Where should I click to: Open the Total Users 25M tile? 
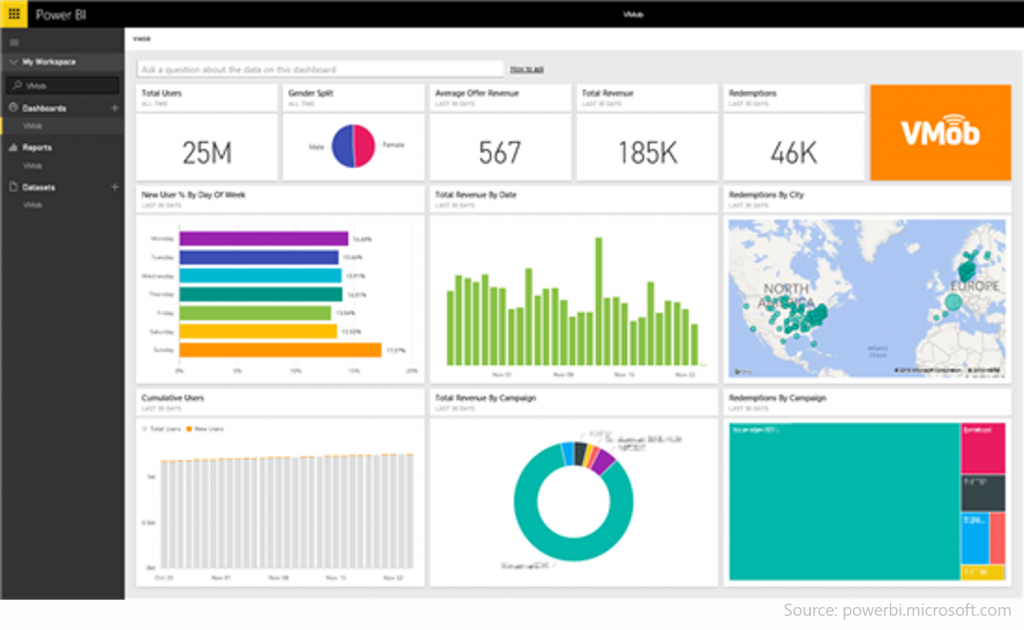pyautogui.click(x=207, y=152)
